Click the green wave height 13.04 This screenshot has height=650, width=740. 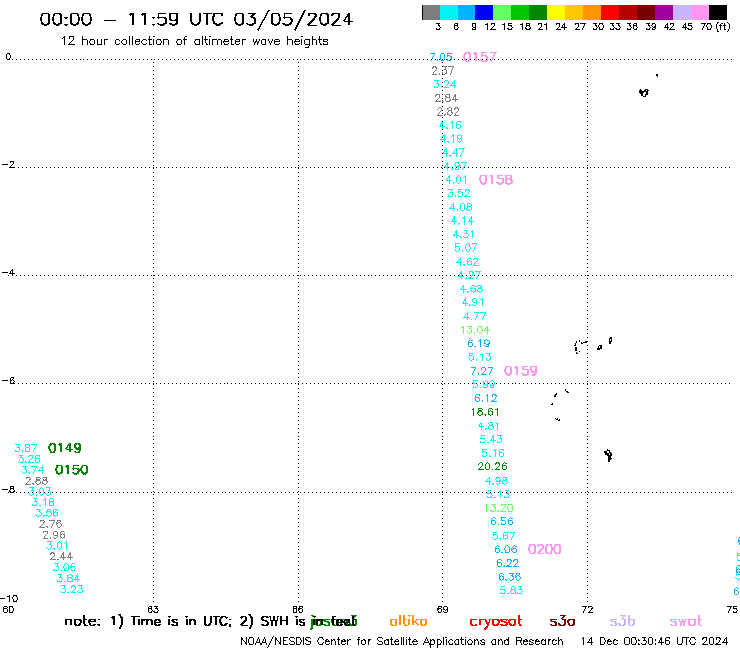(x=475, y=330)
